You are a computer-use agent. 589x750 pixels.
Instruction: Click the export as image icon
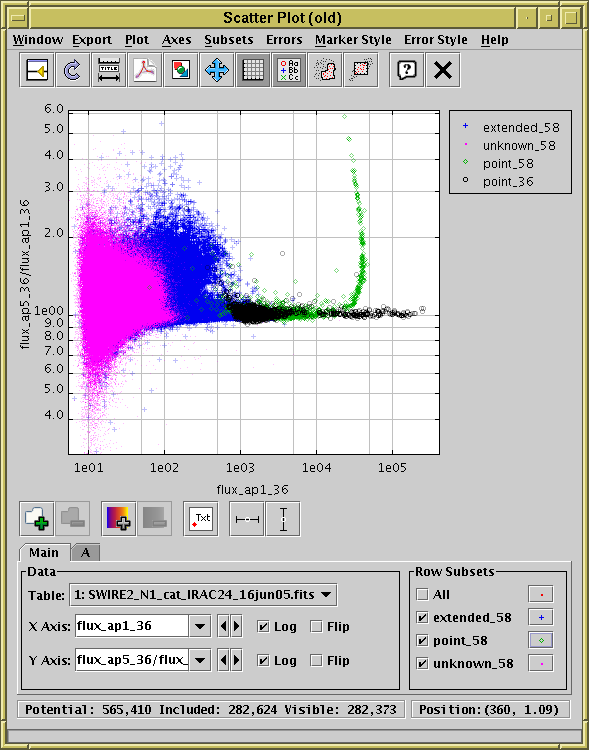tap(180, 71)
